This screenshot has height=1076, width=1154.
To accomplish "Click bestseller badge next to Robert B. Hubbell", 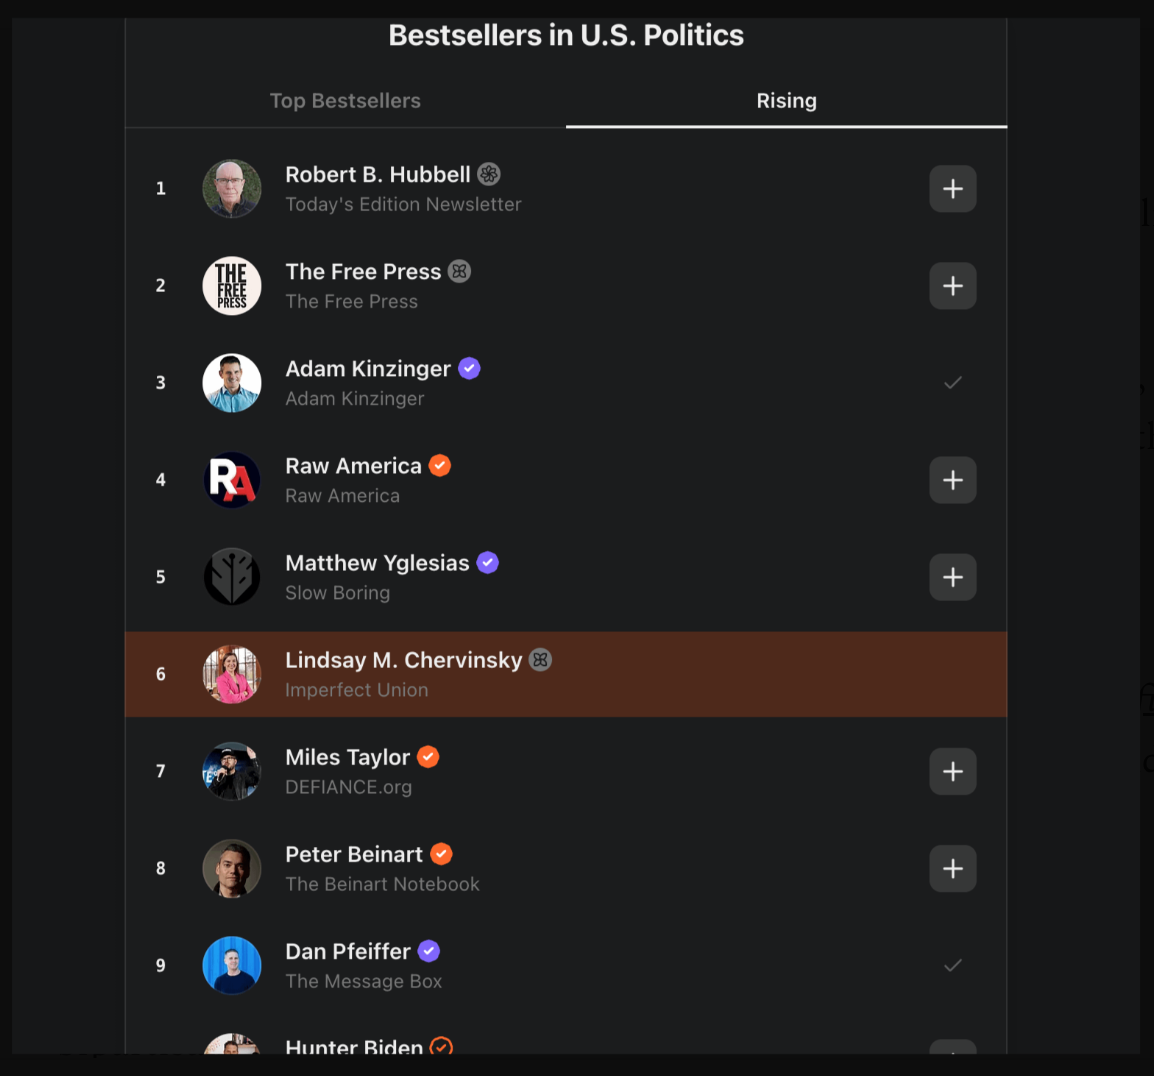I will coord(489,174).
